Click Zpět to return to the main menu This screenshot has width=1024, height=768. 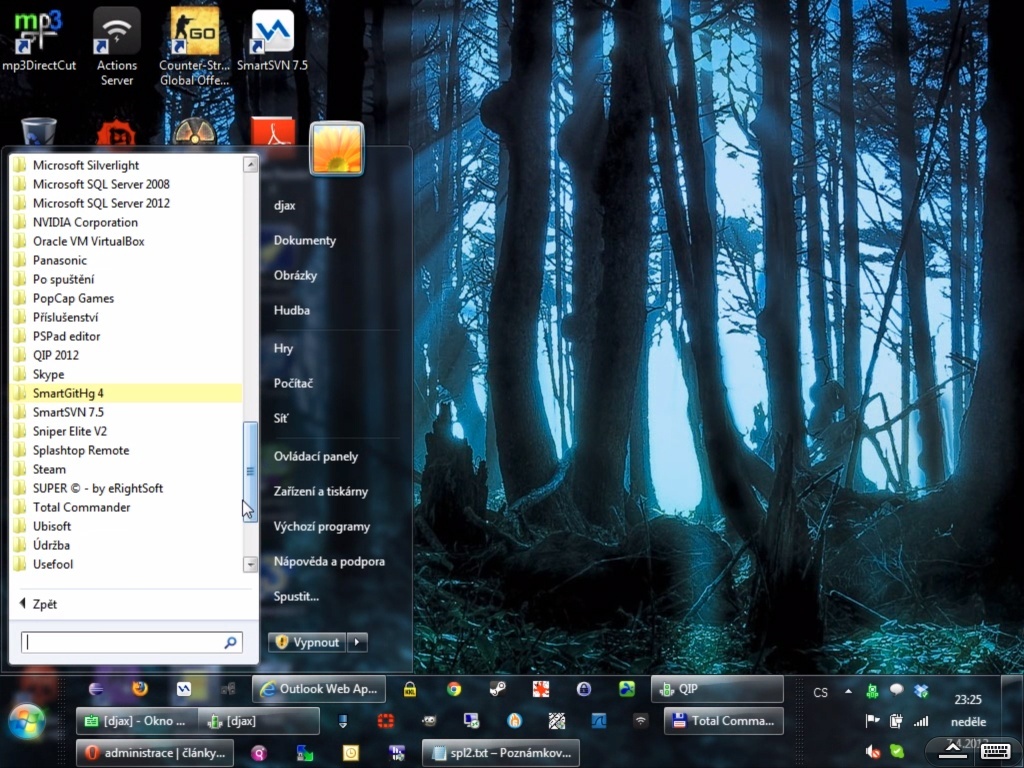pos(43,604)
